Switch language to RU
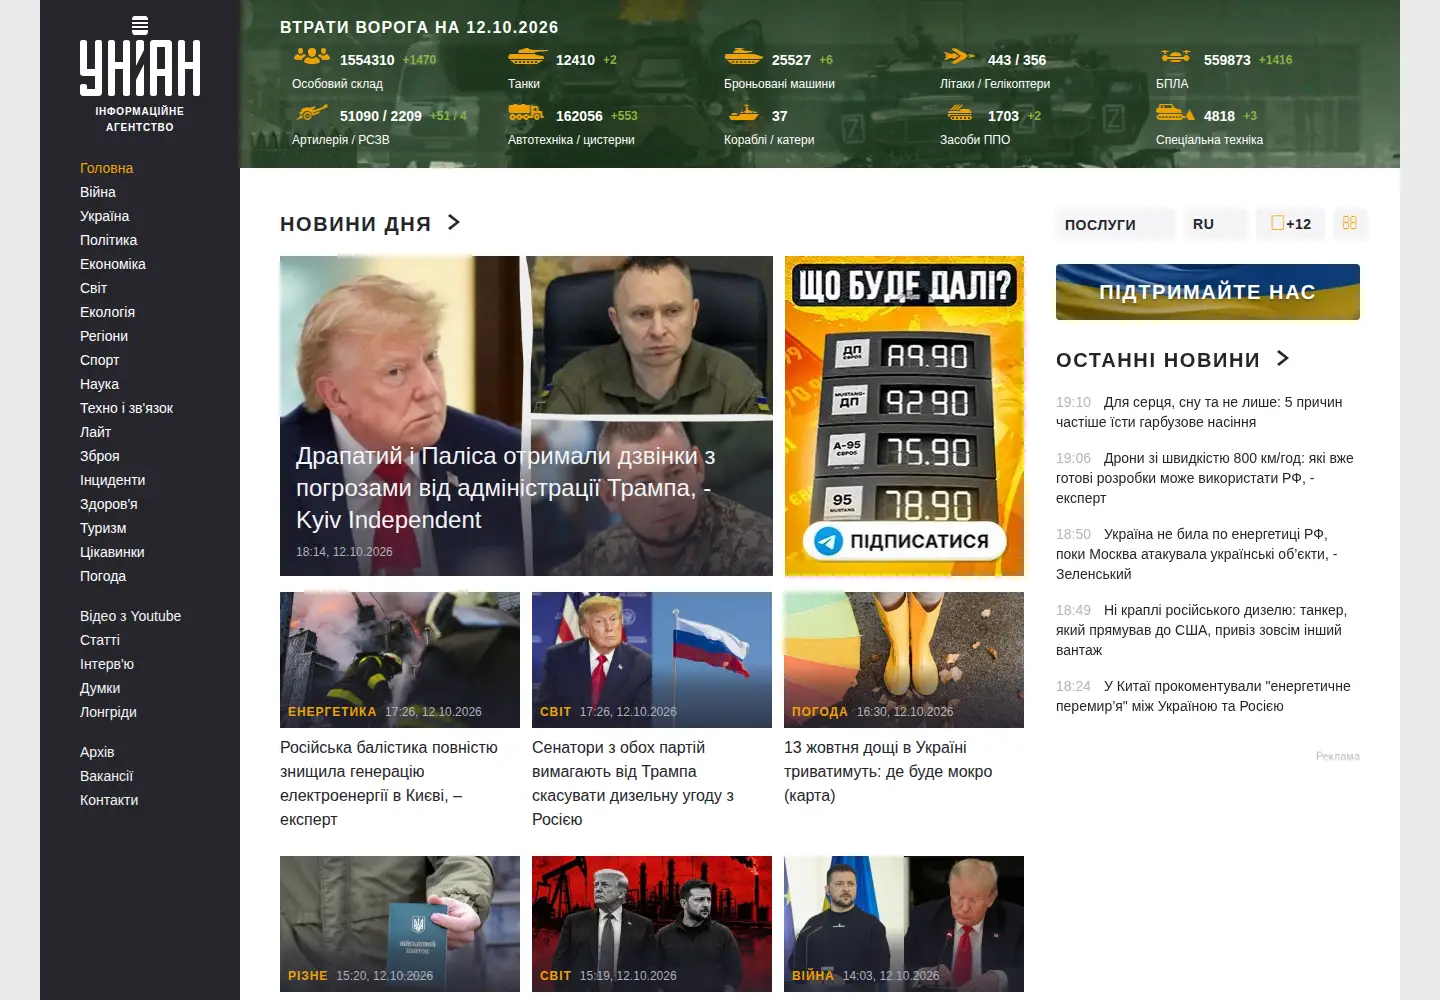1440x1000 pixels. coord(1216,224)
